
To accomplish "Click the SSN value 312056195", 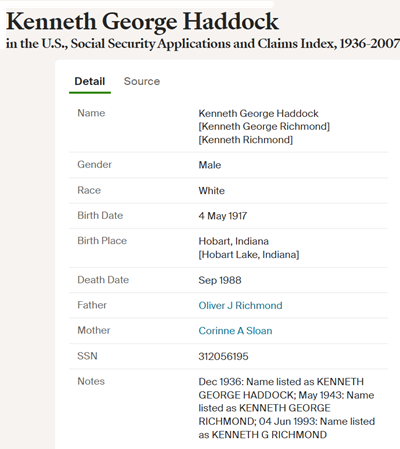I will coord(223,356).
